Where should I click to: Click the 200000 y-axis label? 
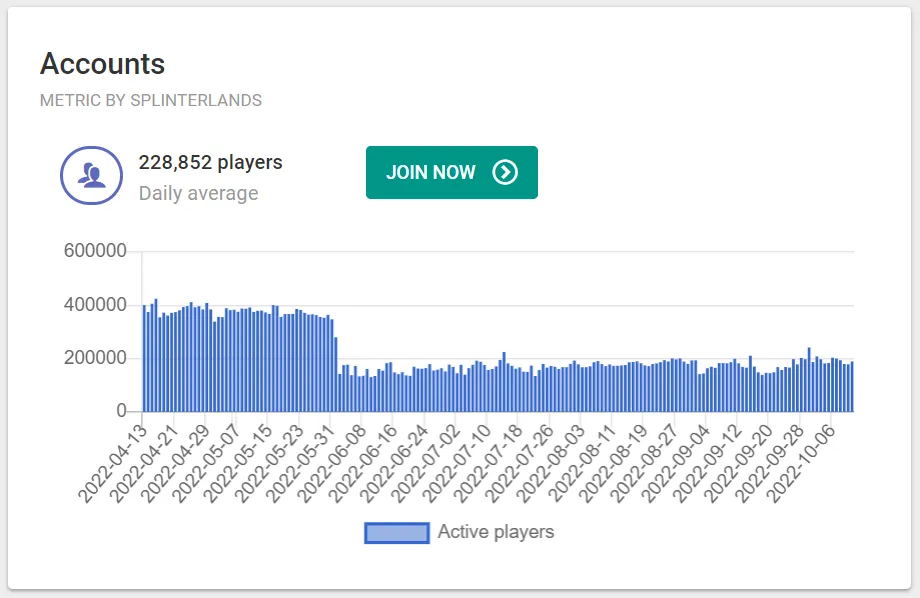pos(95,358)
